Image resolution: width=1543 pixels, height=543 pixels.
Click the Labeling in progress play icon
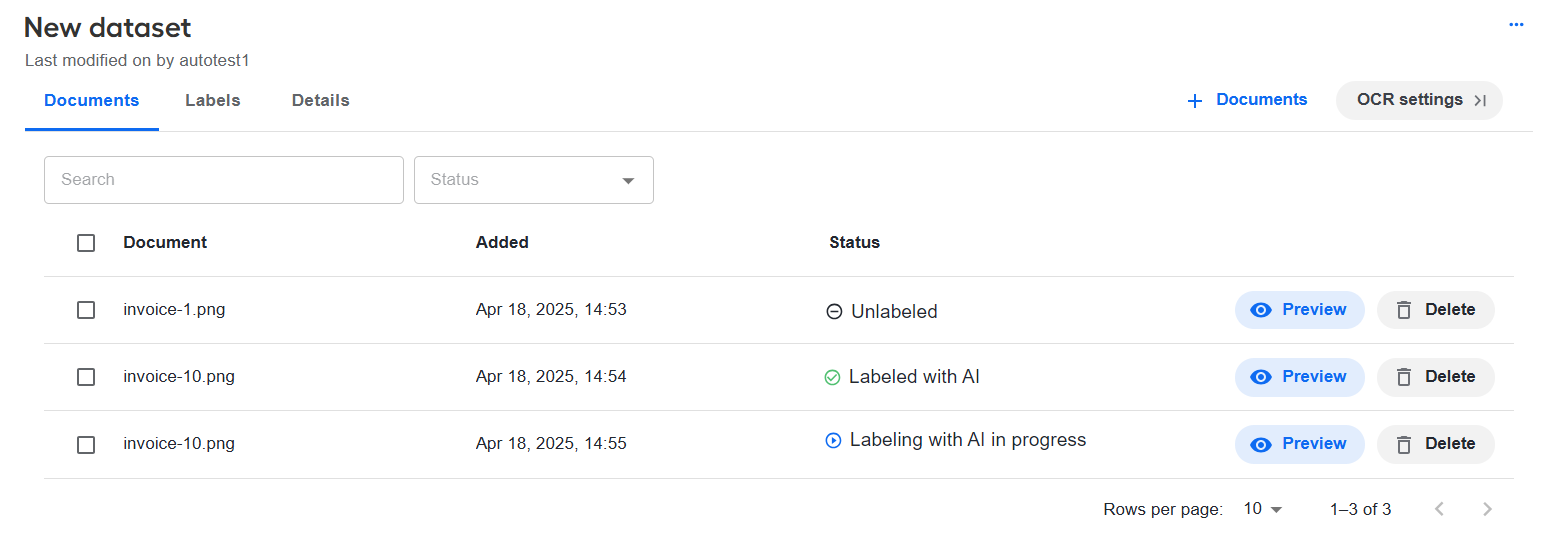coord(833,440)
